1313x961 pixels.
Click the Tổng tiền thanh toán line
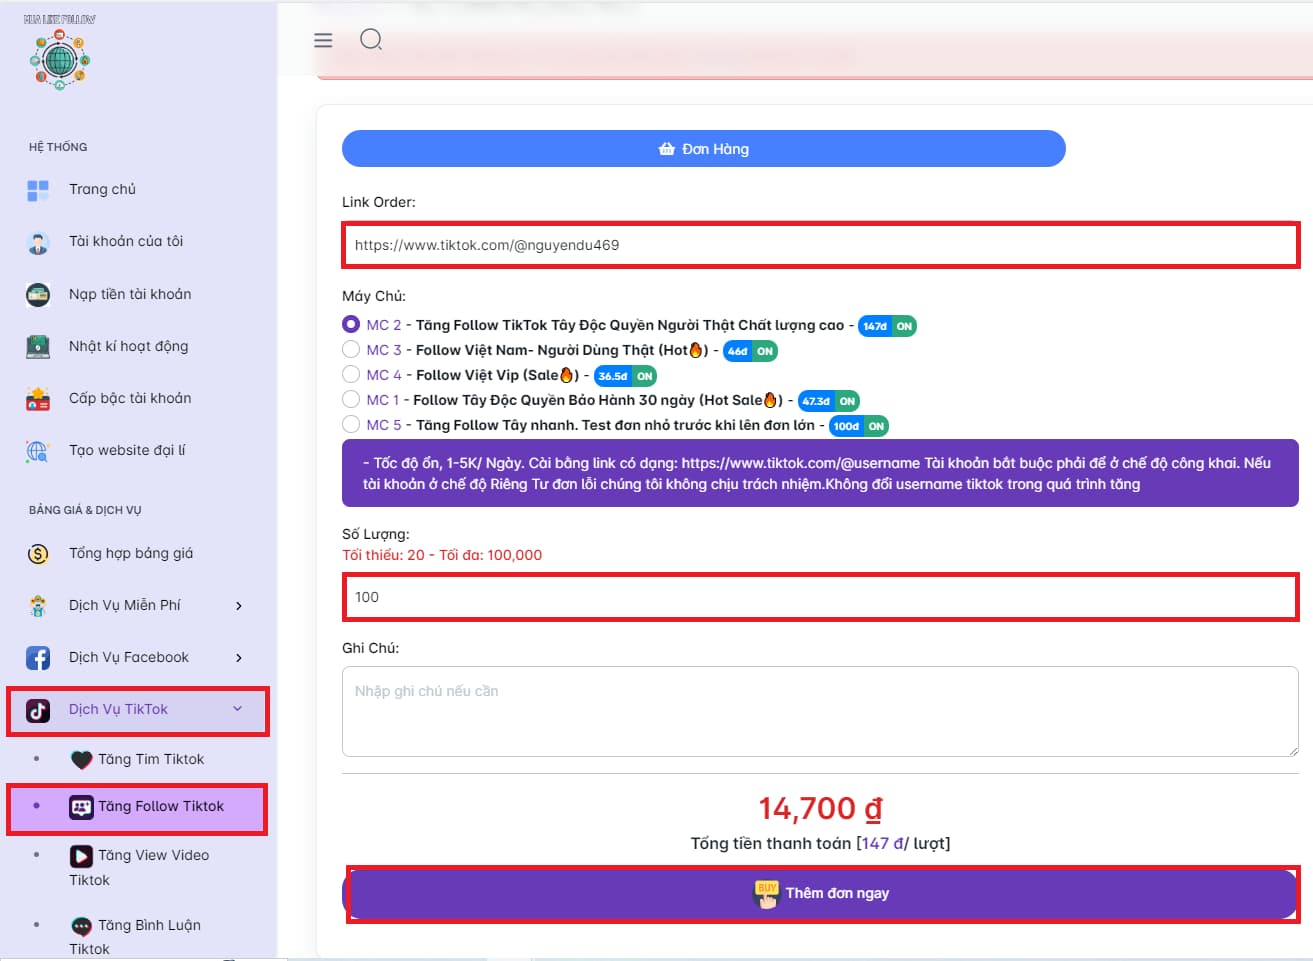(x=820, y=843)
